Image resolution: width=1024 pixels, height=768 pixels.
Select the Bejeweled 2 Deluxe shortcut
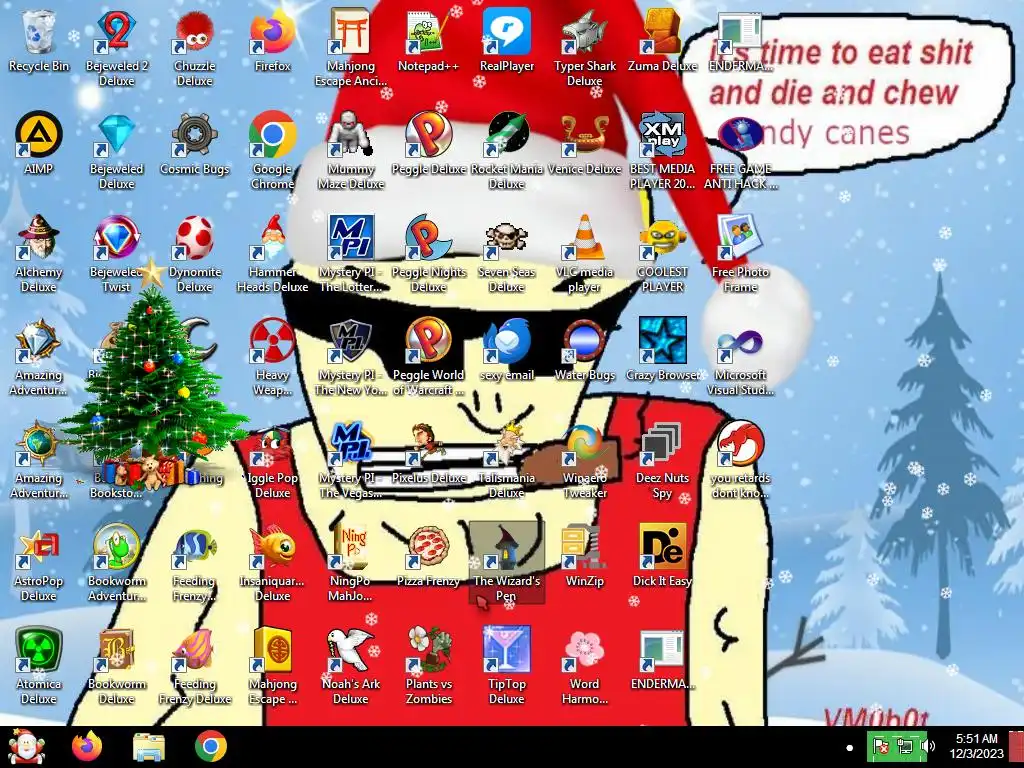point(116,47)
